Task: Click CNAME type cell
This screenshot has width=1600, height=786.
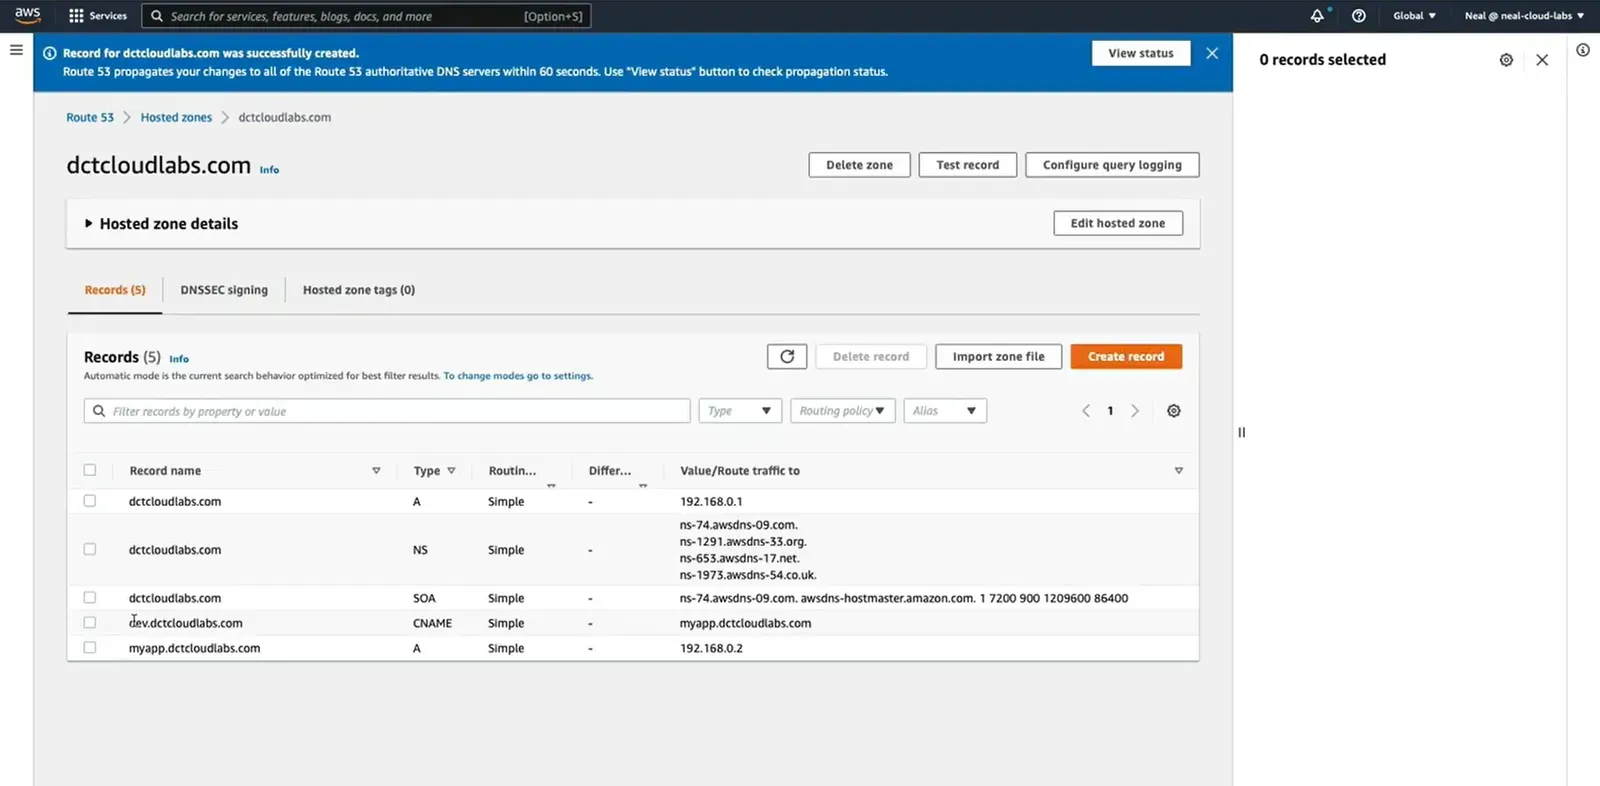Action: (432, 623)
